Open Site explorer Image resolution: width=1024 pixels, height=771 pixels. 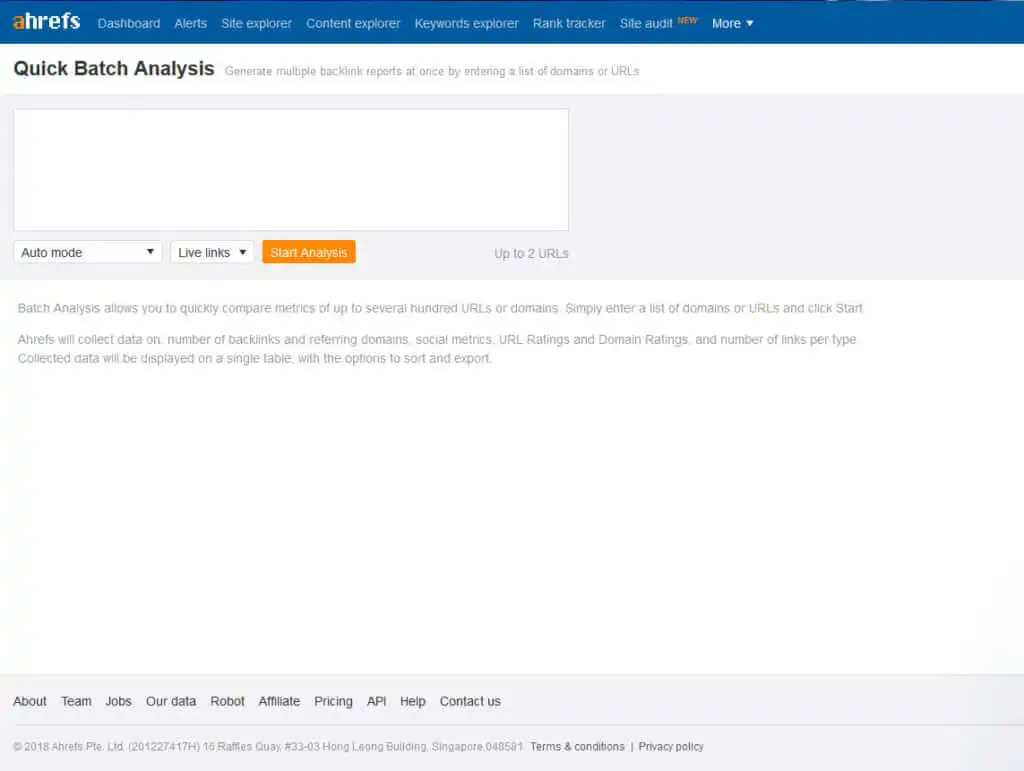click(257, 24)
